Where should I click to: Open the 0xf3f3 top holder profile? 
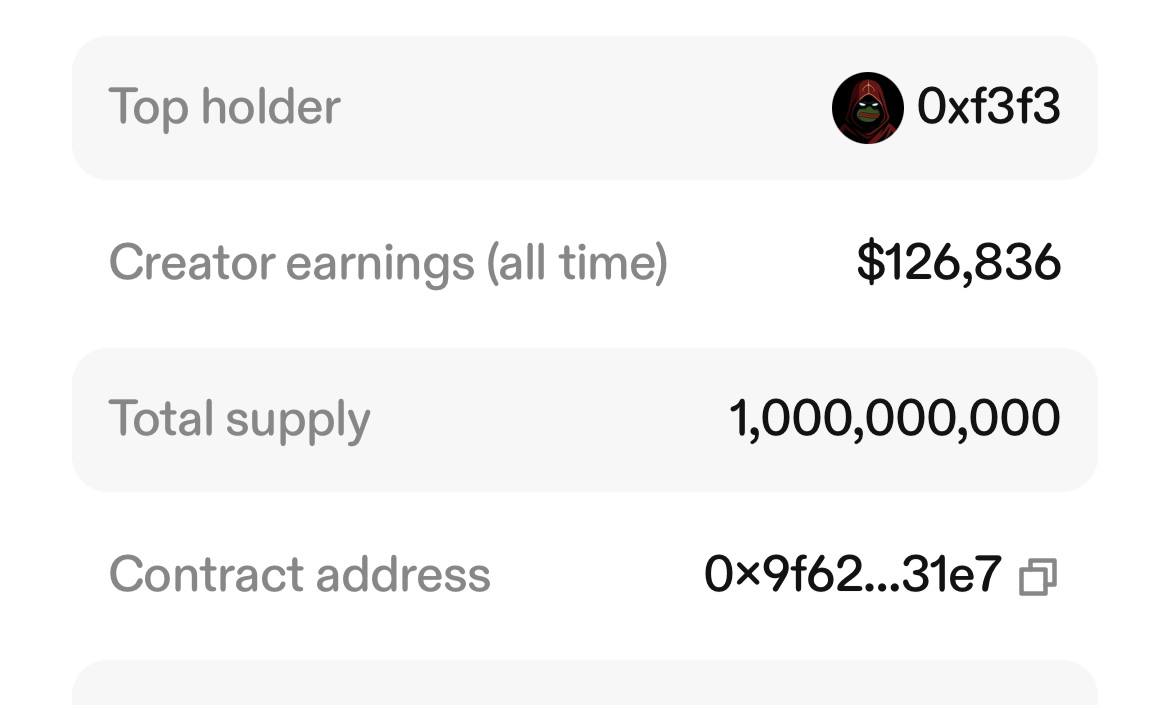(988, 106)
